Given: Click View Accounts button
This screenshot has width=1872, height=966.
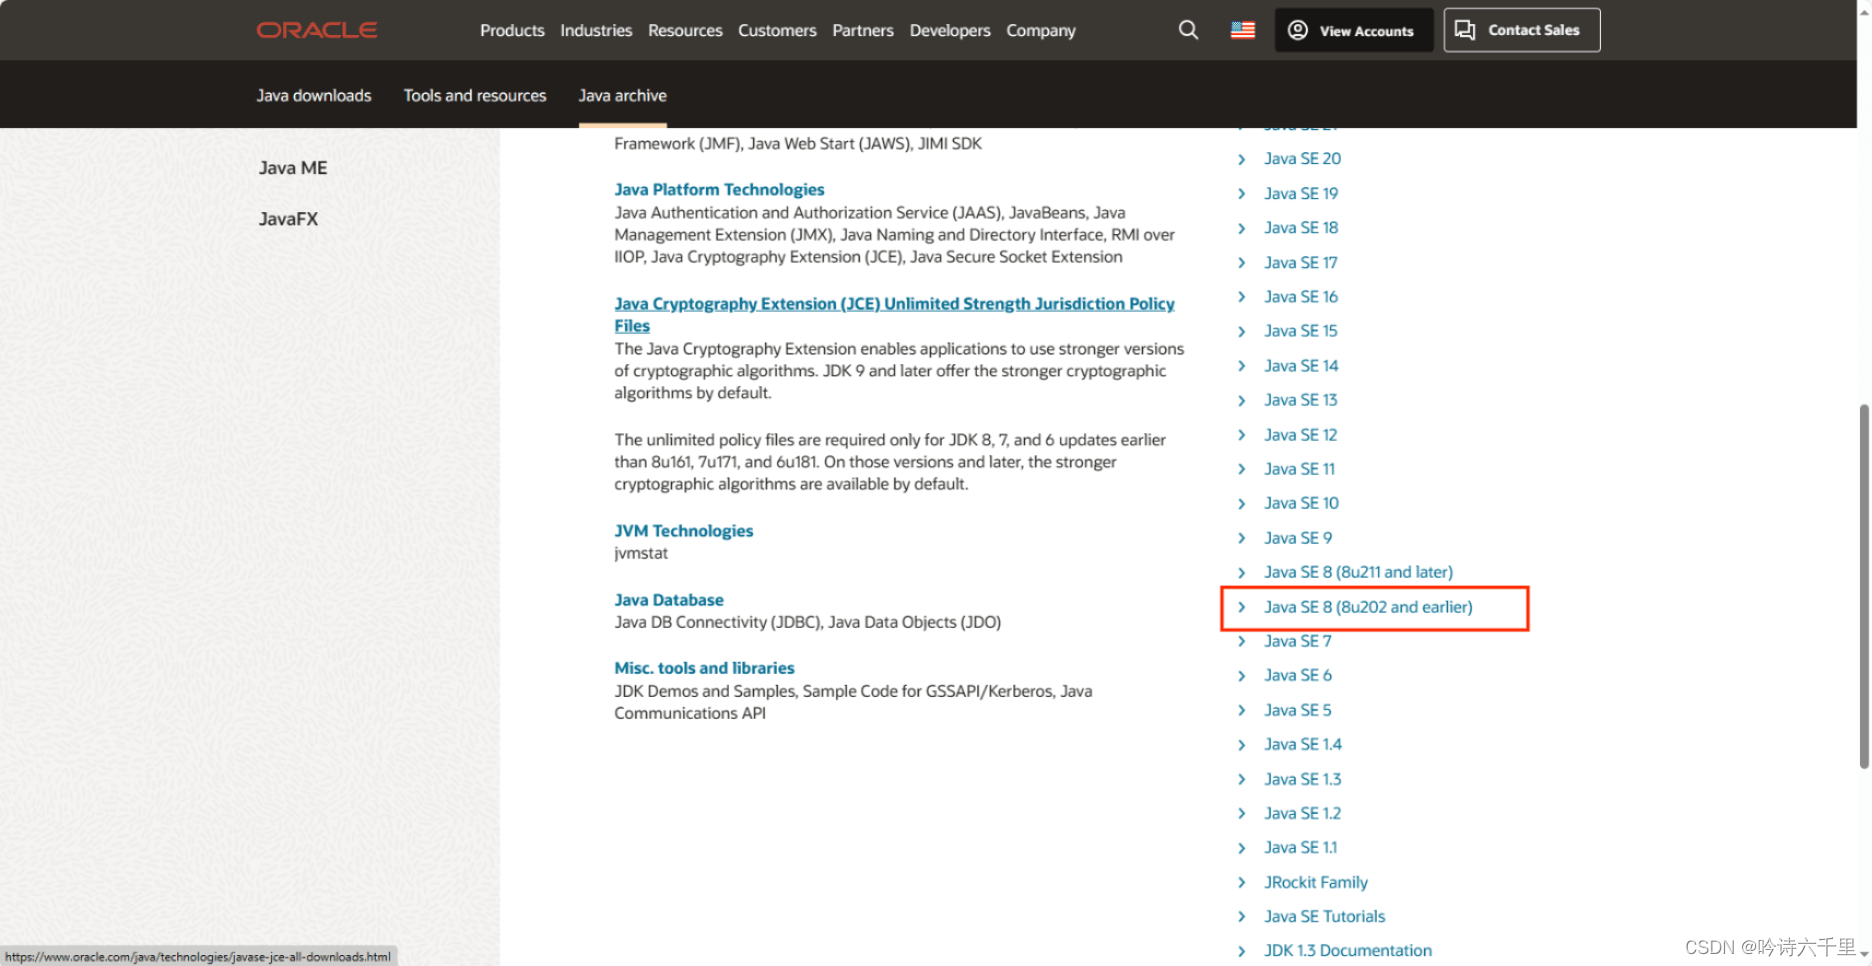Looking at the screenshot, I should tap(1354, 30).
